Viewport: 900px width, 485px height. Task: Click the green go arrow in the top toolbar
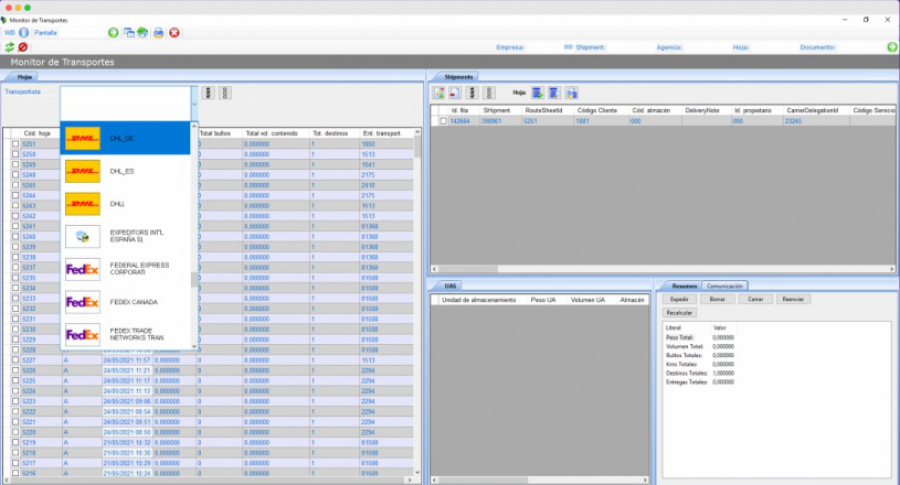[113, 33]
